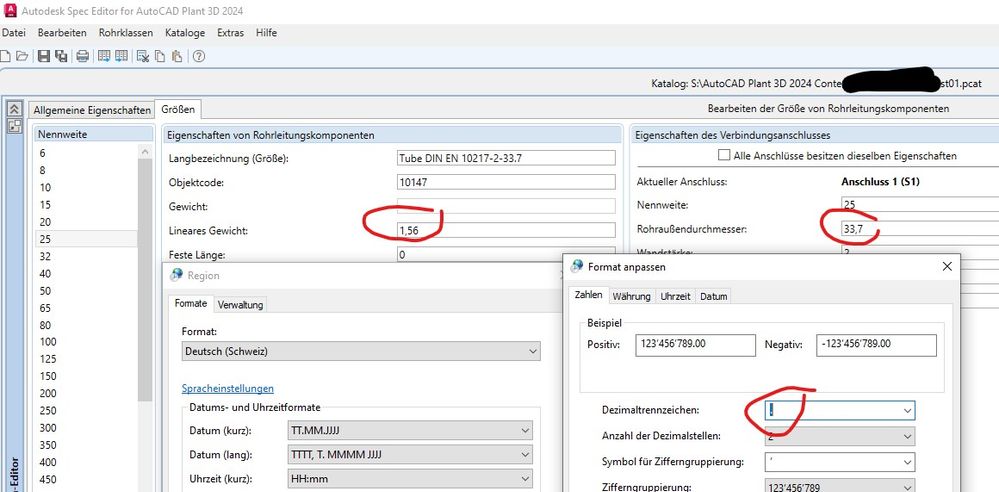Open the Format dropdown showing Deutsch (Schweiz)

(x=361, y=351)
